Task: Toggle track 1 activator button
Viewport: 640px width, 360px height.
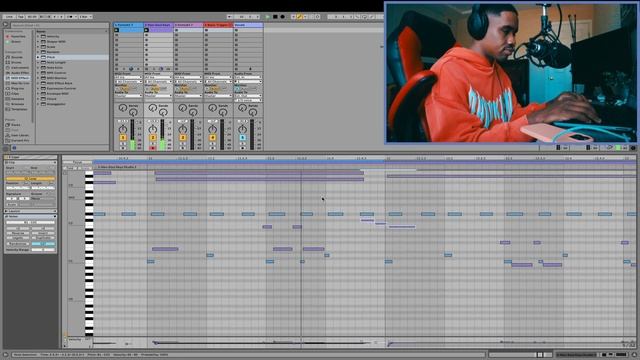Action: (x=123, y=138)
